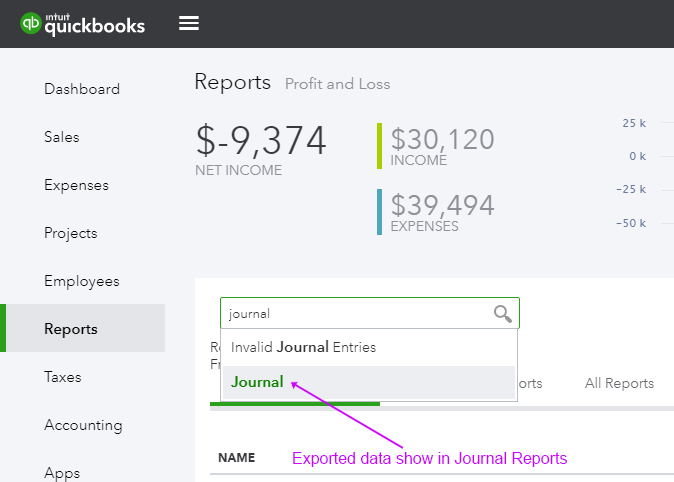
Task: Select the Journal report suggestion
Action: tap(369, 382)
